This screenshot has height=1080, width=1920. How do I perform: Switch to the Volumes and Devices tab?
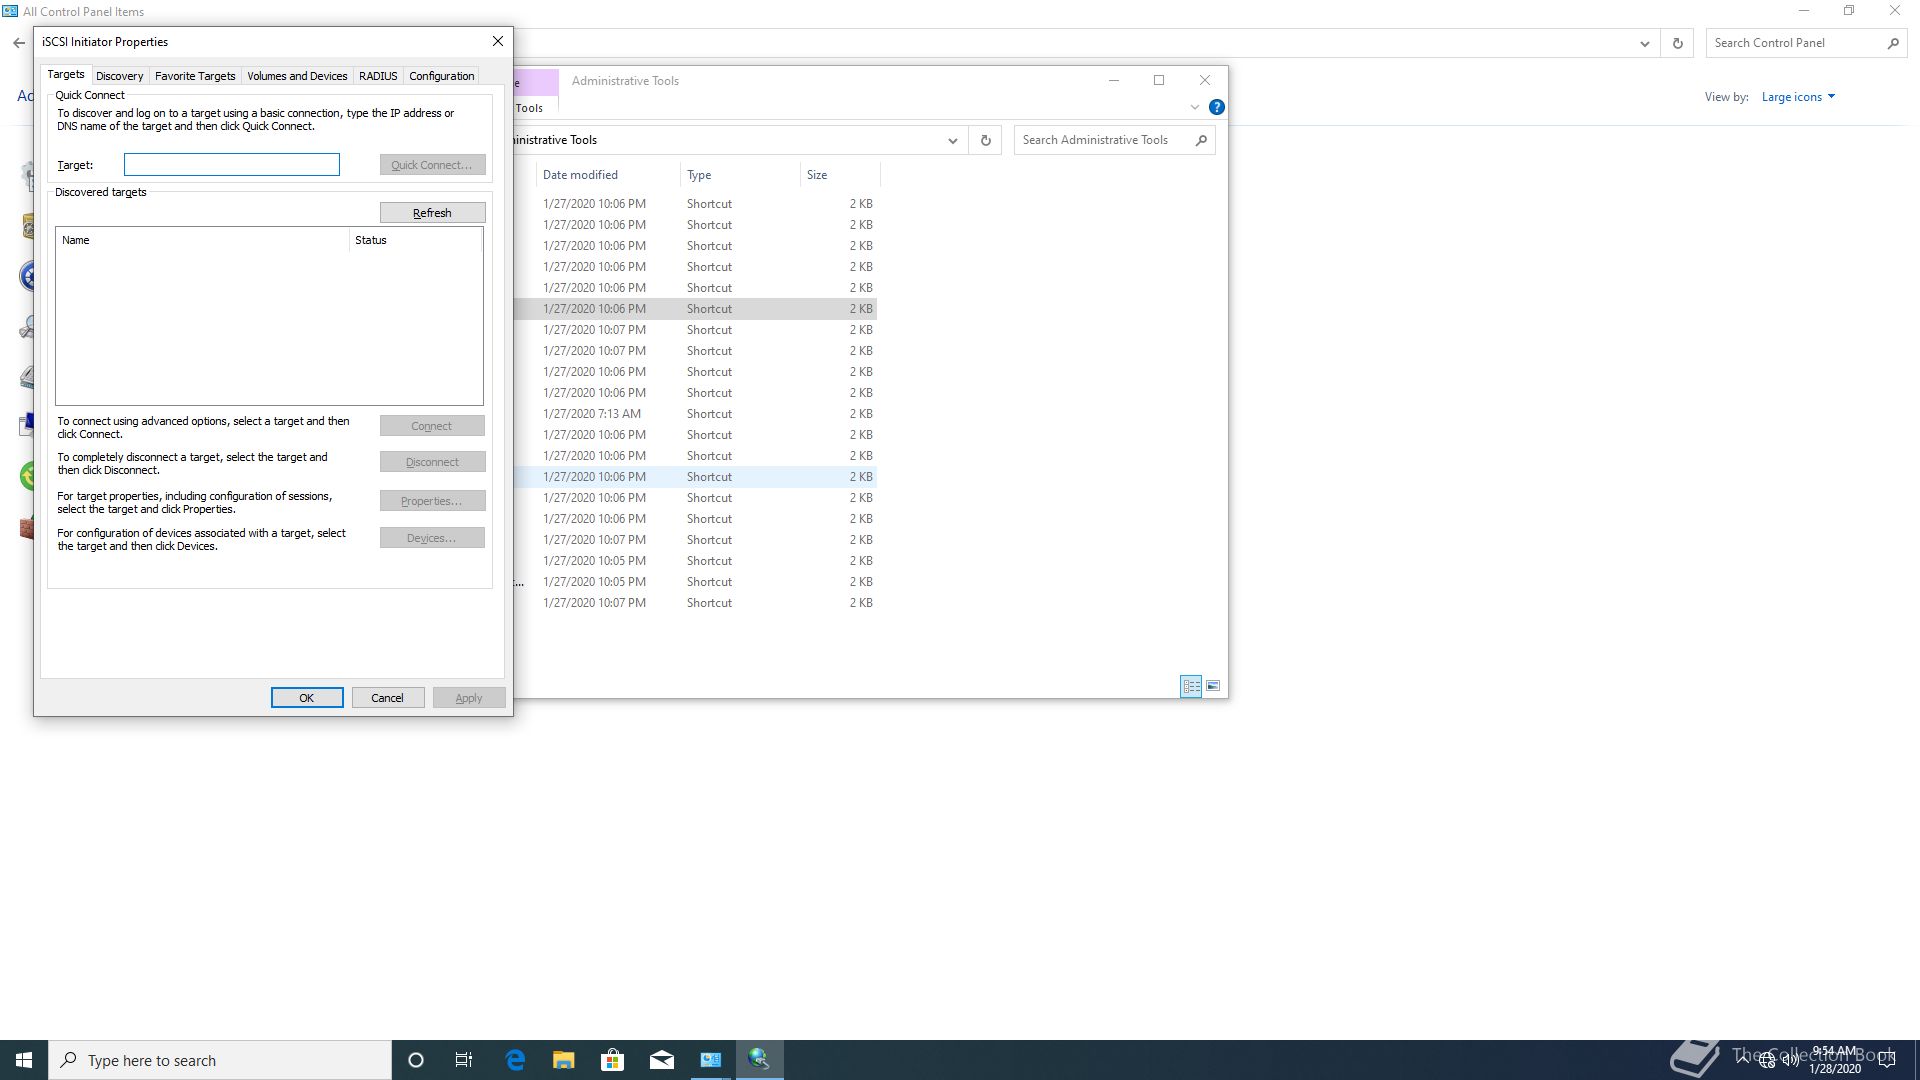297,76
